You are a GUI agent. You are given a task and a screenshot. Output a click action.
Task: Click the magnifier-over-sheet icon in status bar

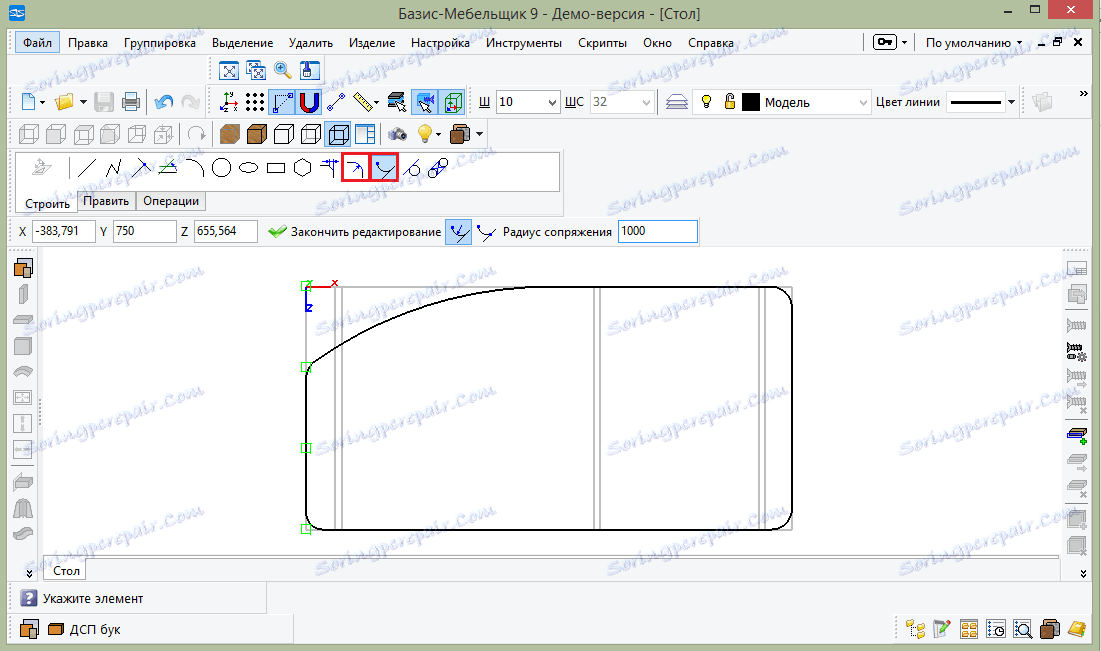[1022, 629]
